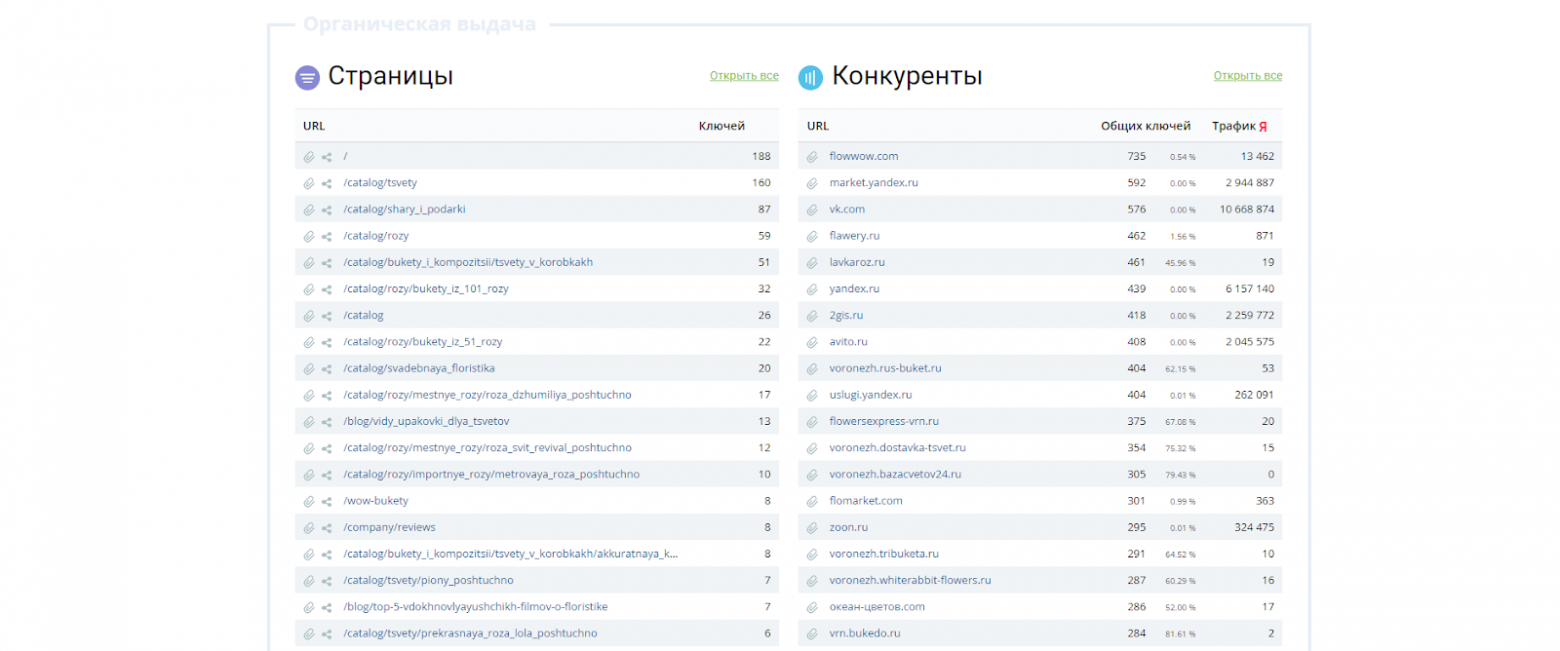Screen dimensions: 1560x651
Task: Click the paperclip icon for the tsvety_v_korobkakh row
Action: click(309, 263)
